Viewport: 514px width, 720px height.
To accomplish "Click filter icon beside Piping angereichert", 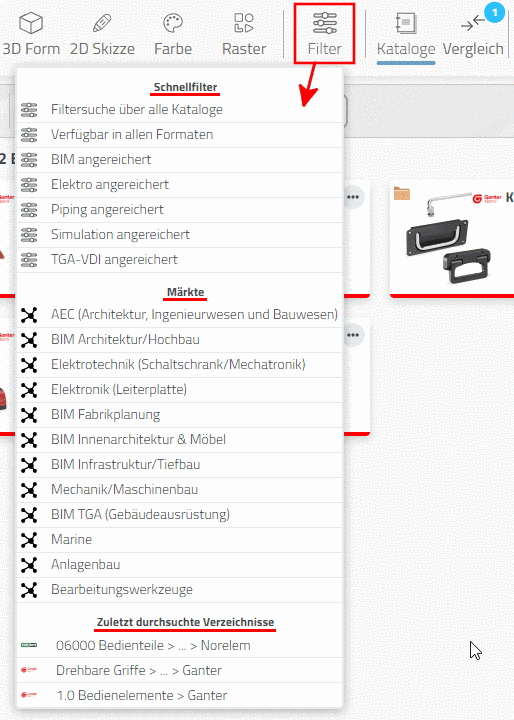I will coord(29,210).
